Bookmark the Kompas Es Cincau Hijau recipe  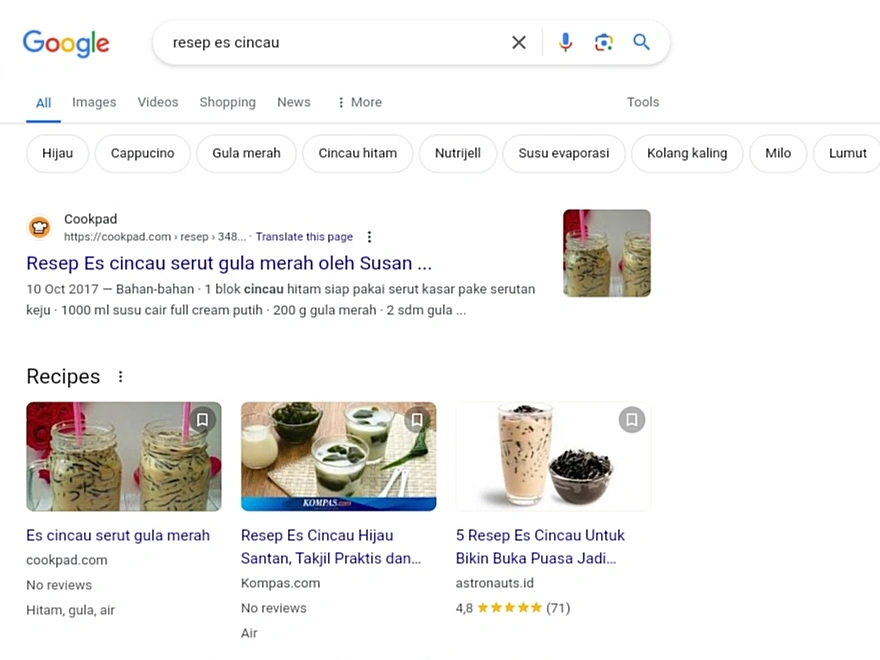pos(417,420)
